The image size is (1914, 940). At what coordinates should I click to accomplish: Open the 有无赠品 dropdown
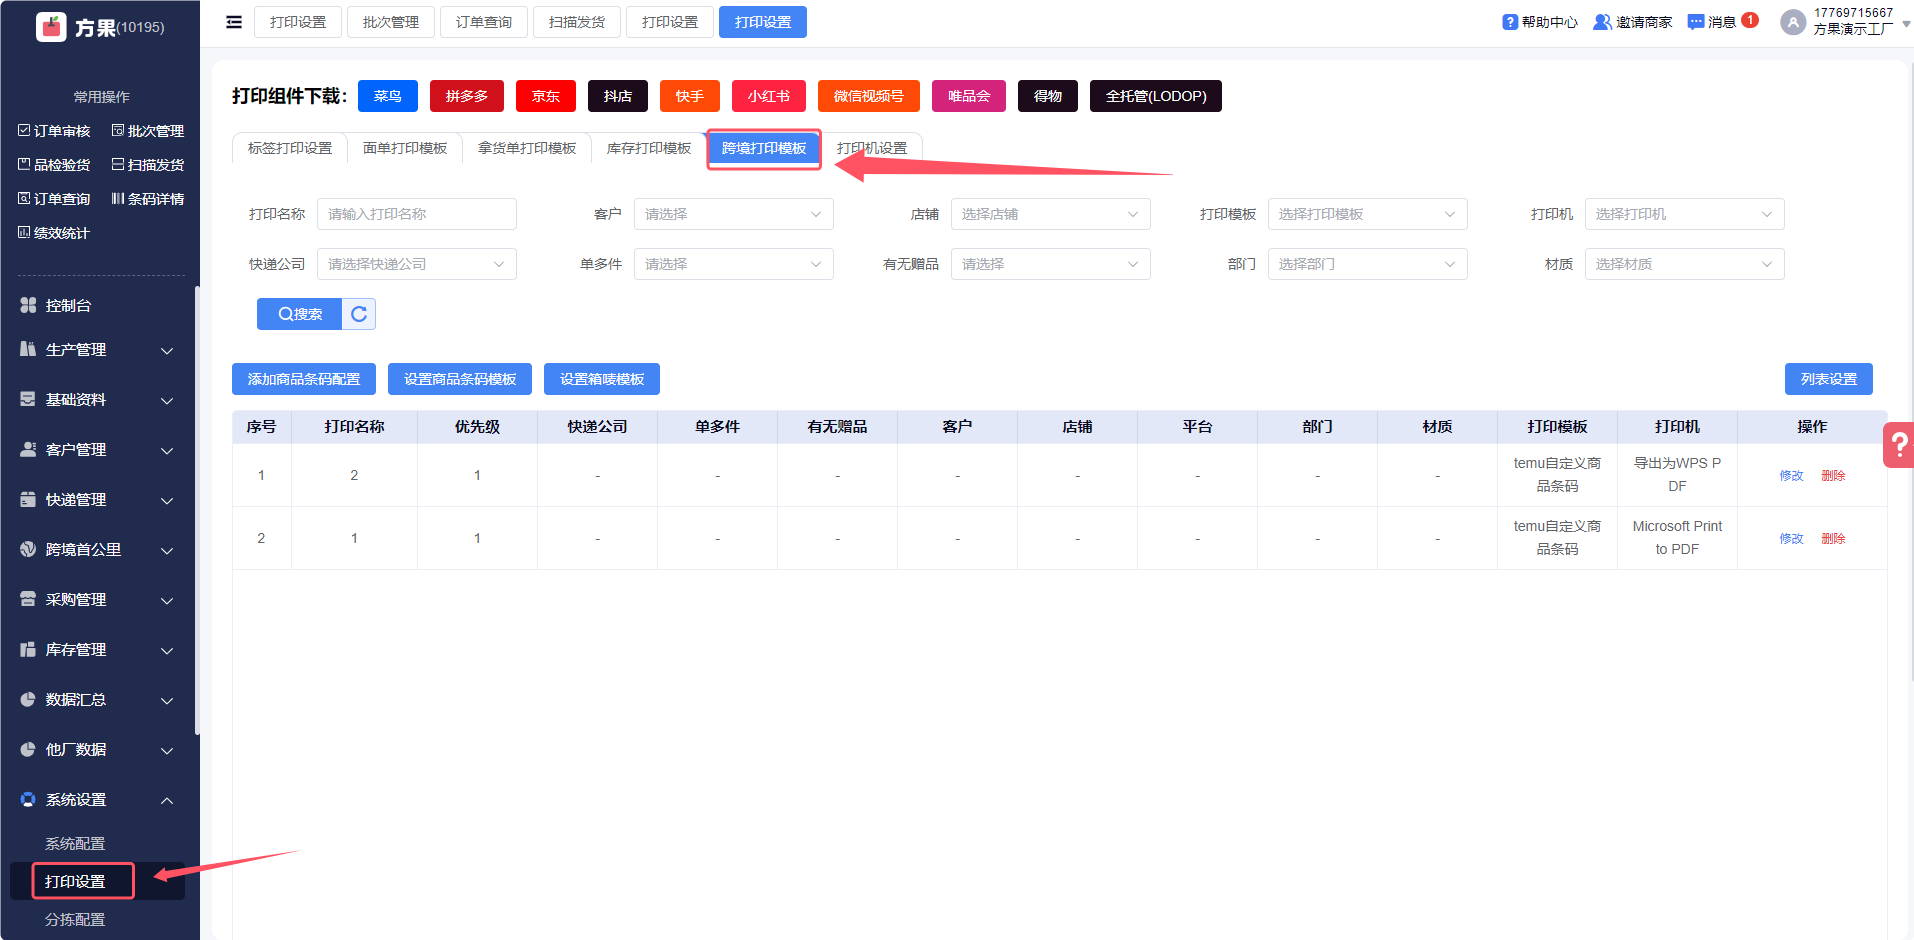[x=1051, y=264]
